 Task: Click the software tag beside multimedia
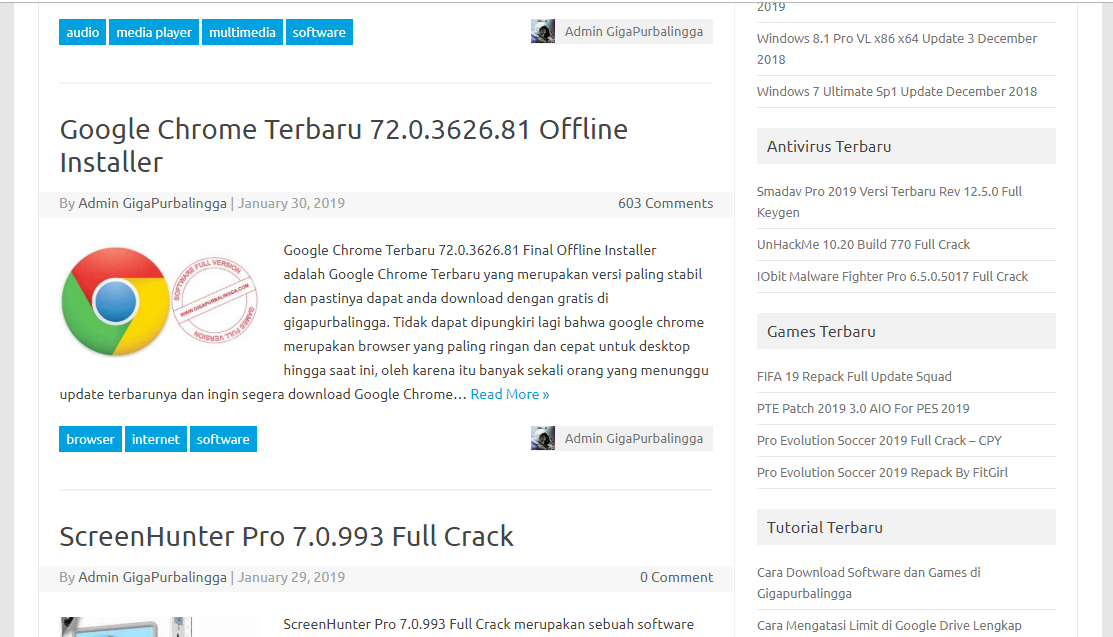tap(319, 33)
